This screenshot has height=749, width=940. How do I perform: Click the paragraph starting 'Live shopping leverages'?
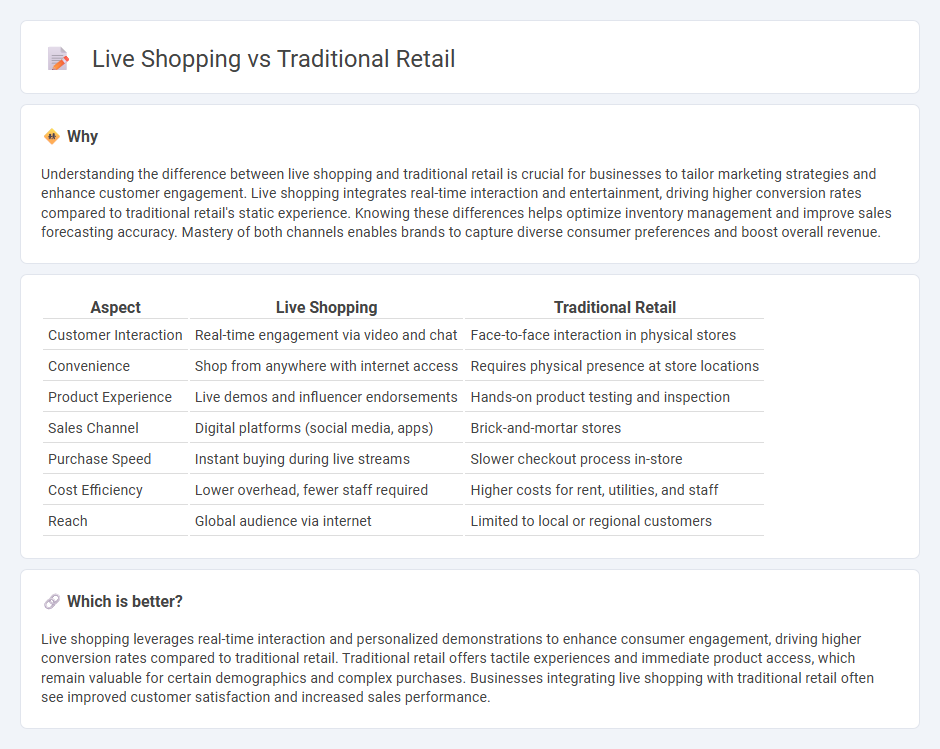pyautogui.click(x=457, y=668)
